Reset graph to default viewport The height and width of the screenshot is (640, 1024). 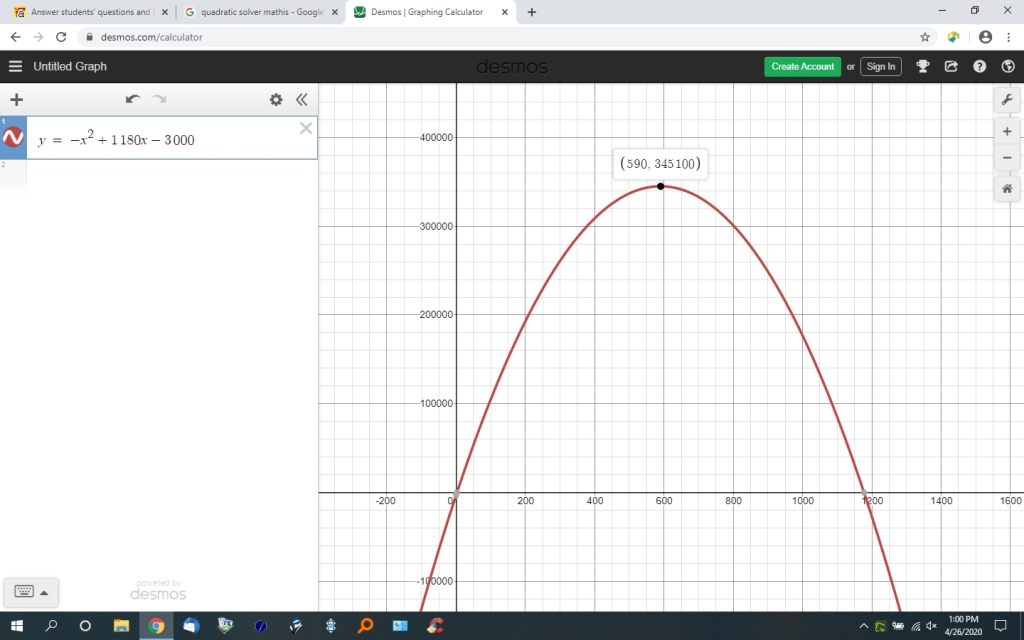coord(1007,189)
